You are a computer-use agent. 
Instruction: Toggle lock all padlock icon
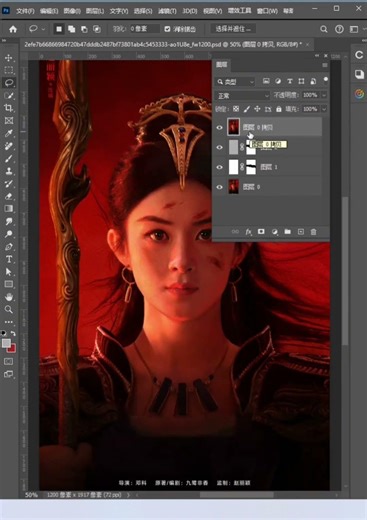[279, 109]
